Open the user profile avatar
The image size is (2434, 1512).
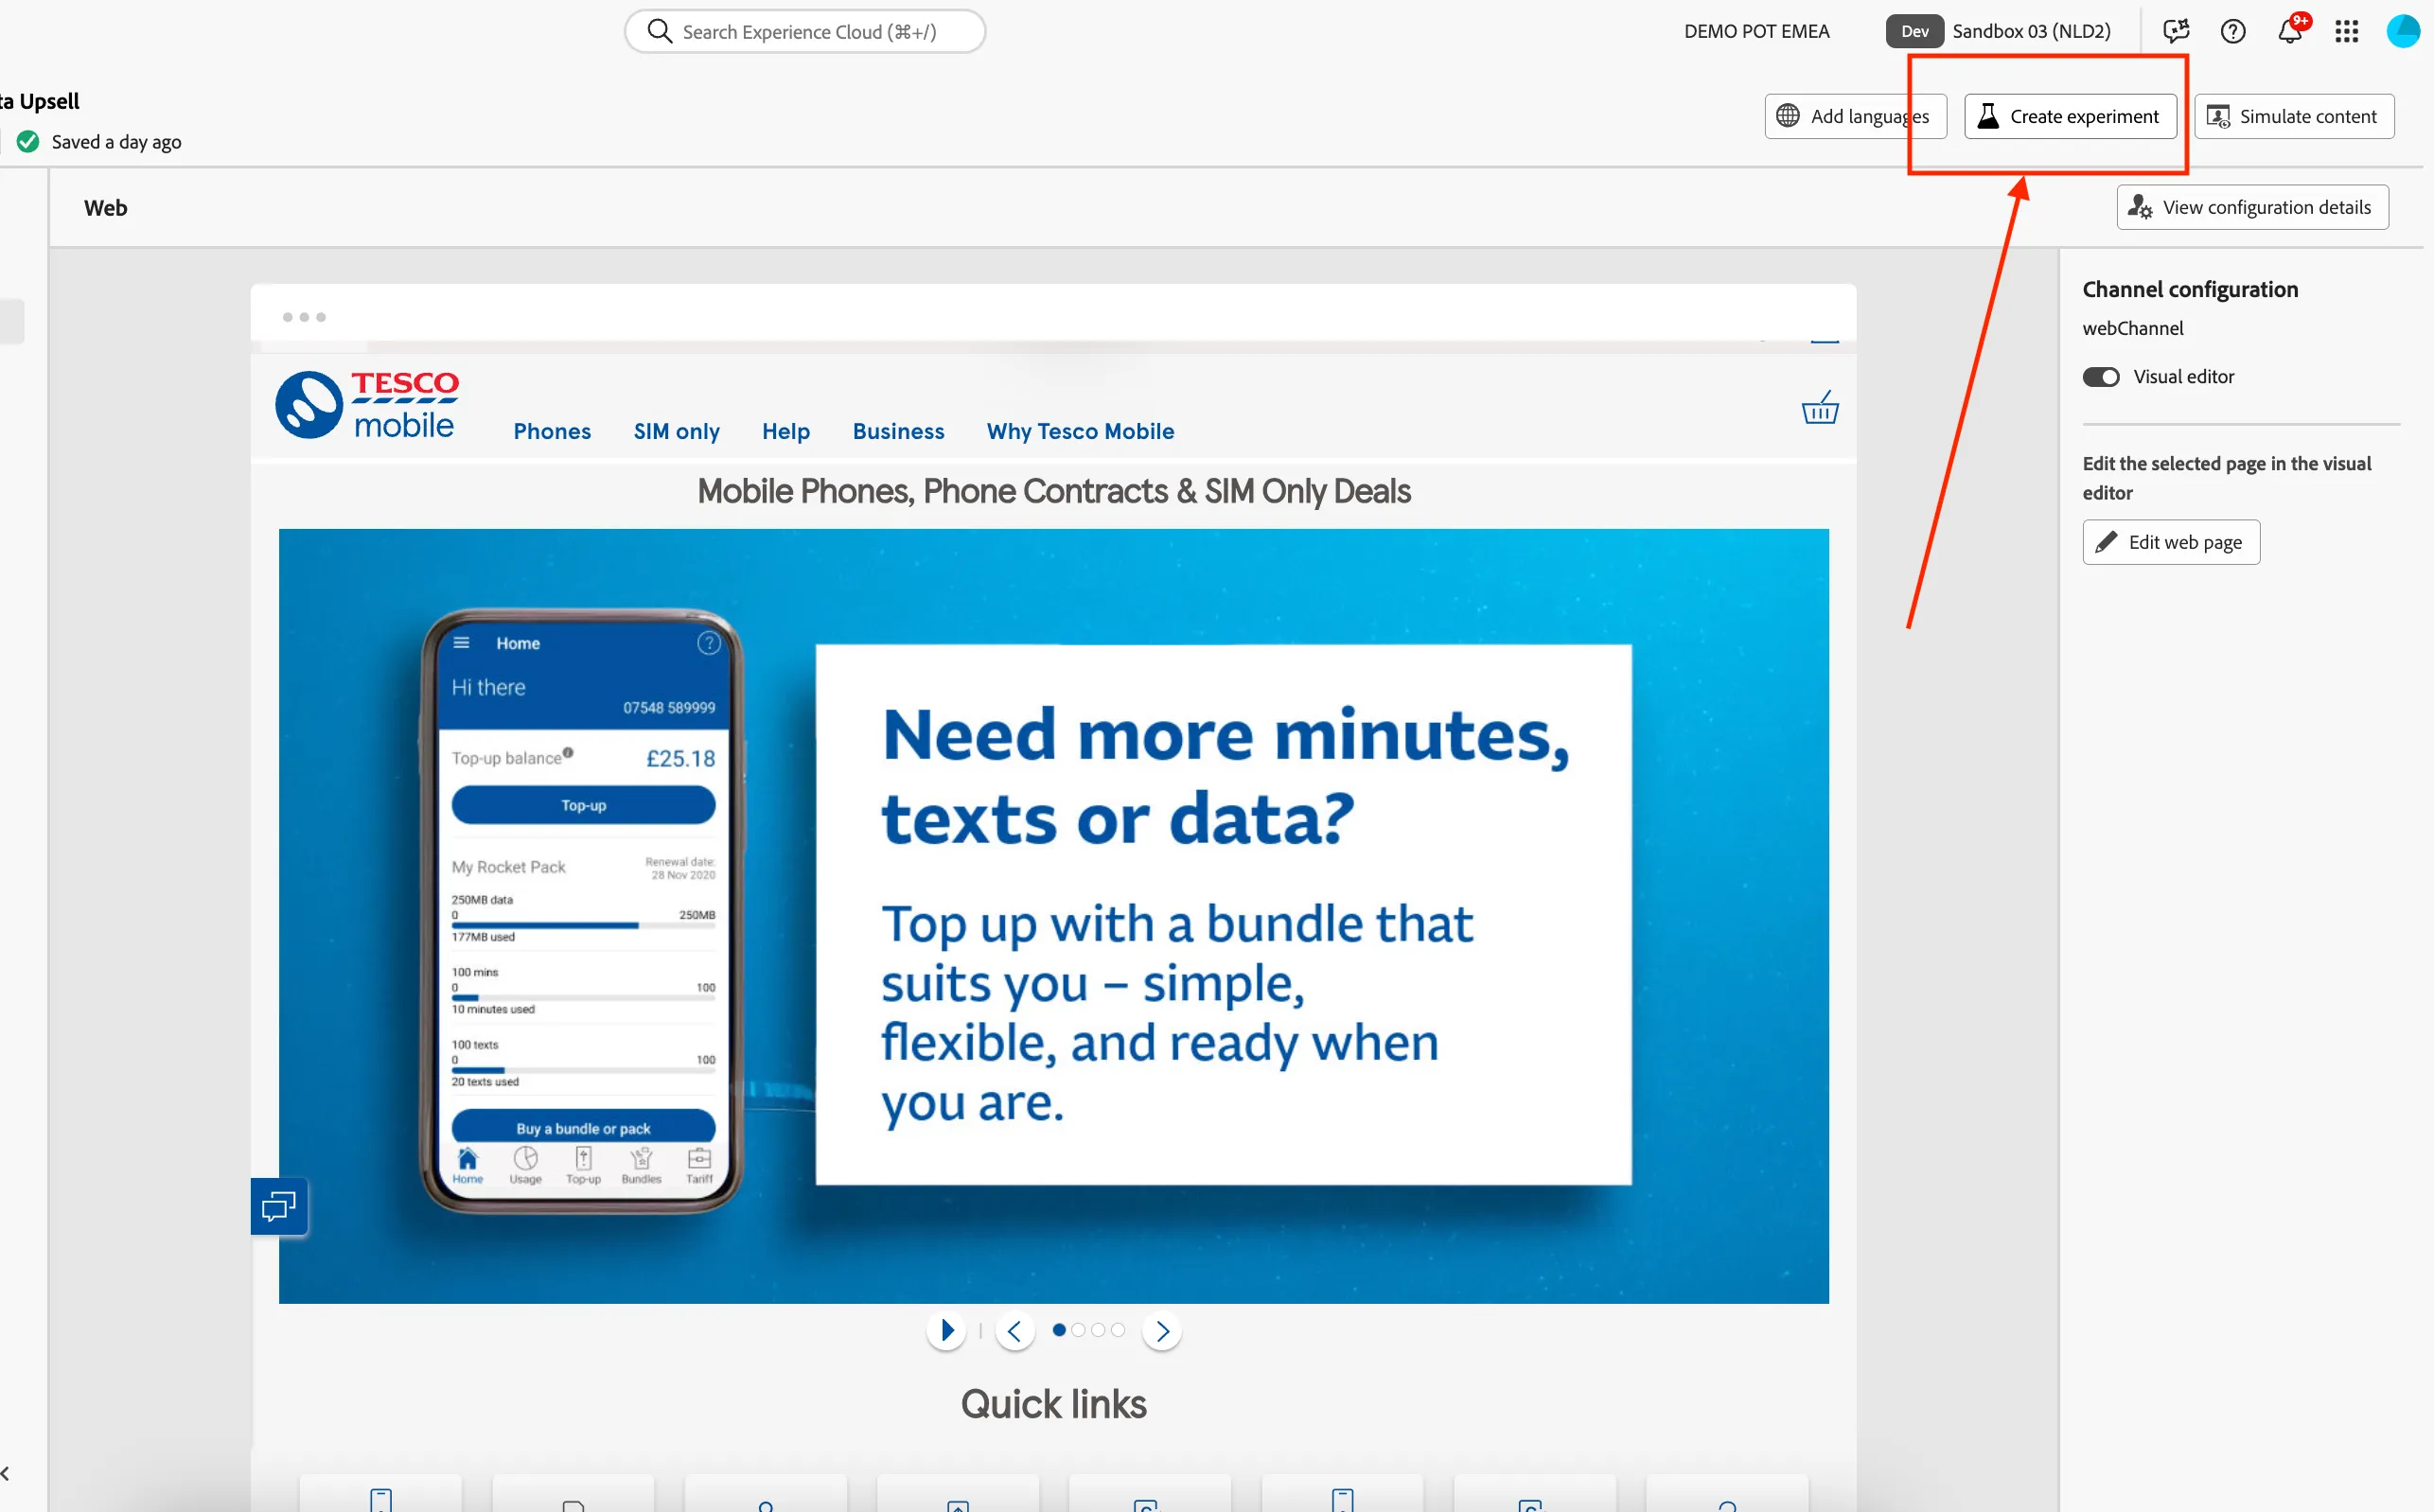click(x=2402, y=31)
